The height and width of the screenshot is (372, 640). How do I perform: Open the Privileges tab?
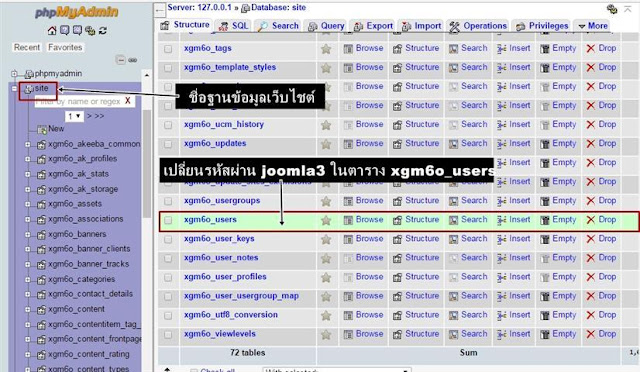pos(542,26)
